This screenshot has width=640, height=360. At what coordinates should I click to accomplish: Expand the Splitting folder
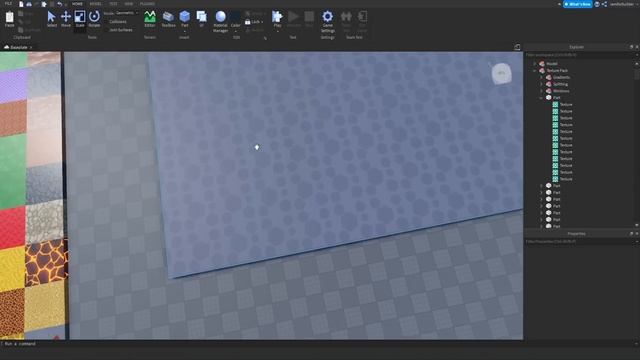542,84
